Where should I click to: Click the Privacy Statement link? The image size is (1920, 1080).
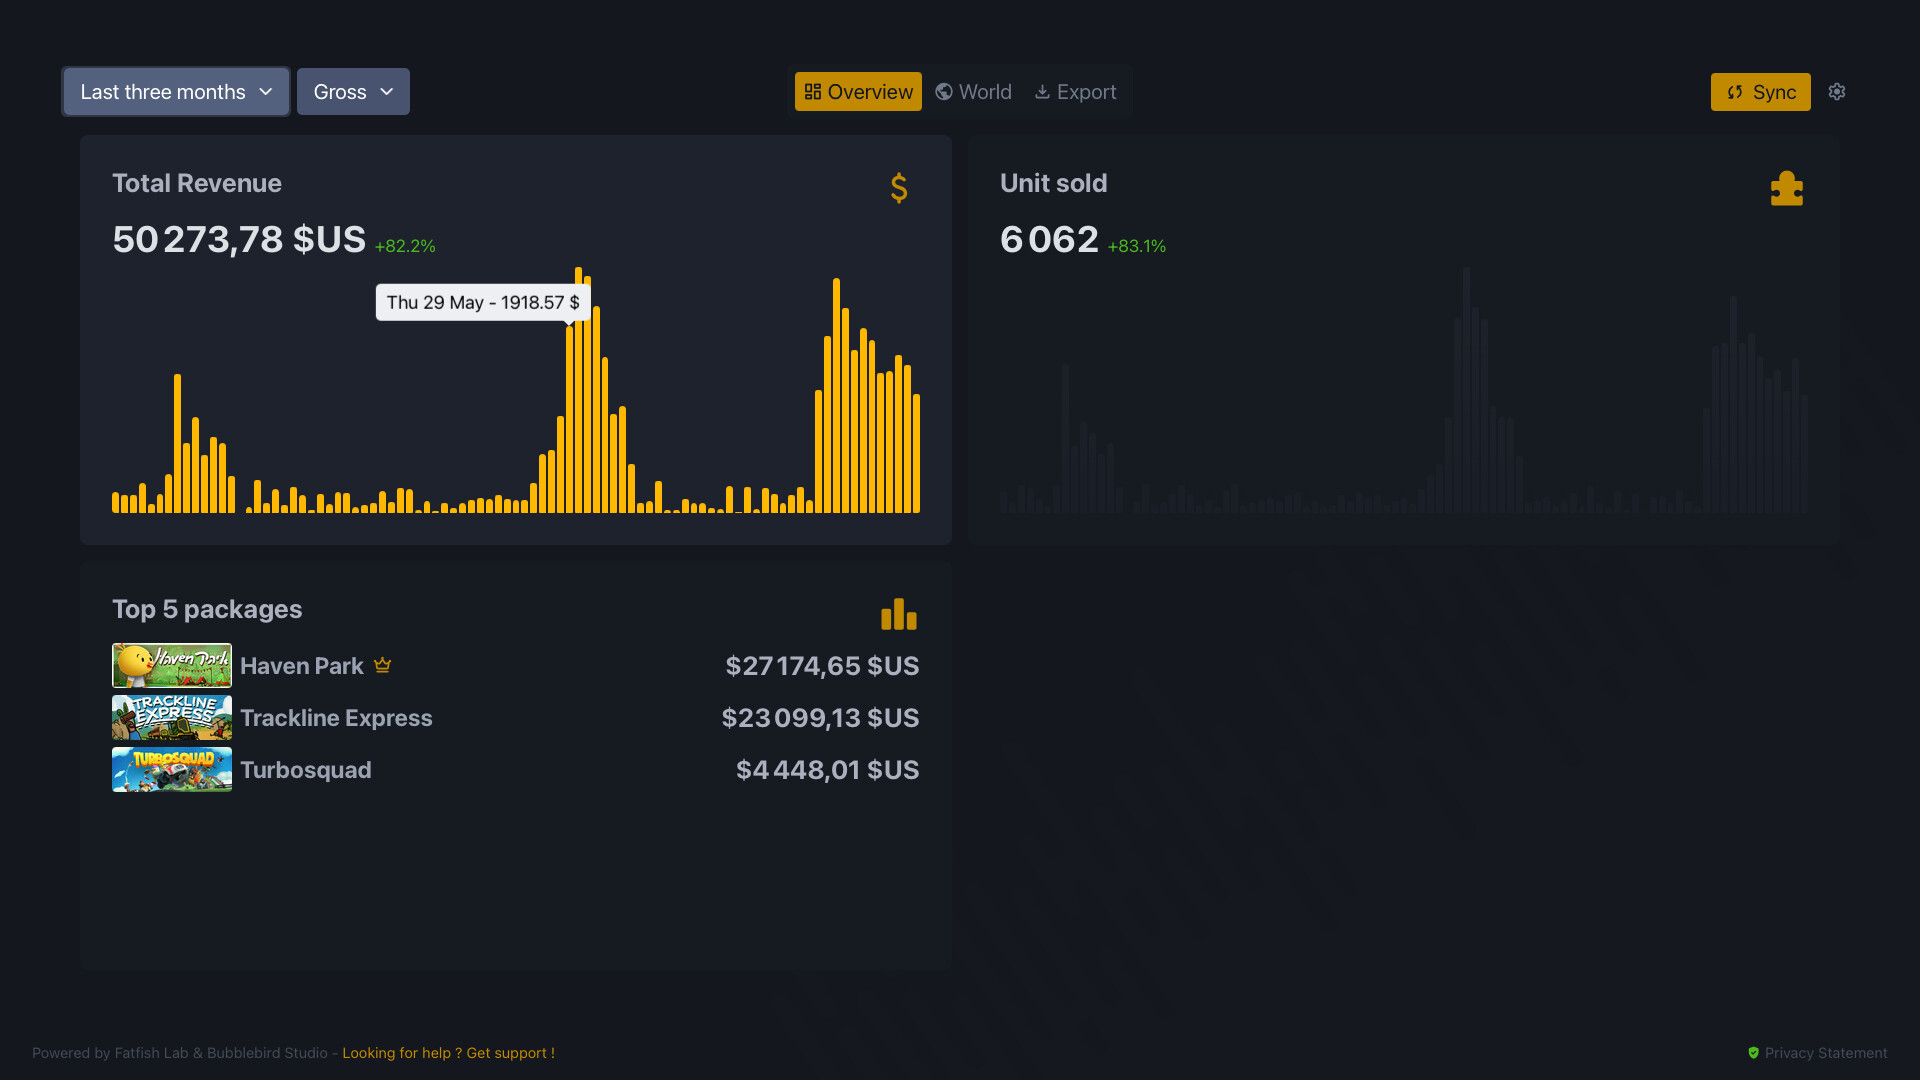click(1824, 1053)
